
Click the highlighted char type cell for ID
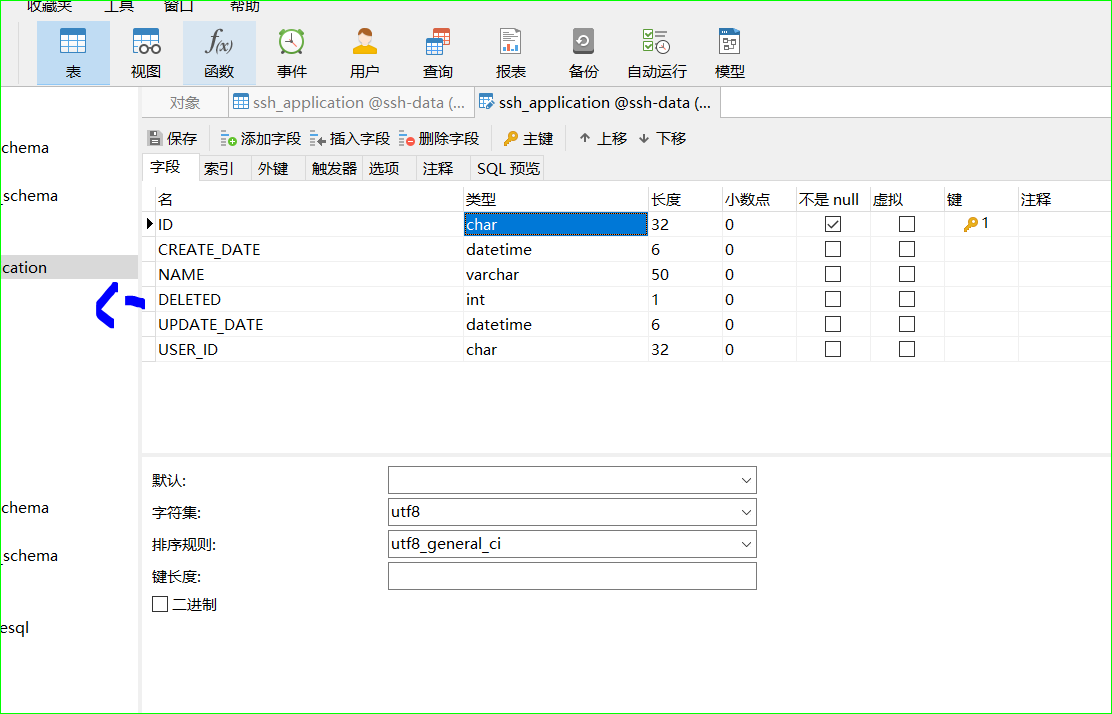[x=555, y=224]
